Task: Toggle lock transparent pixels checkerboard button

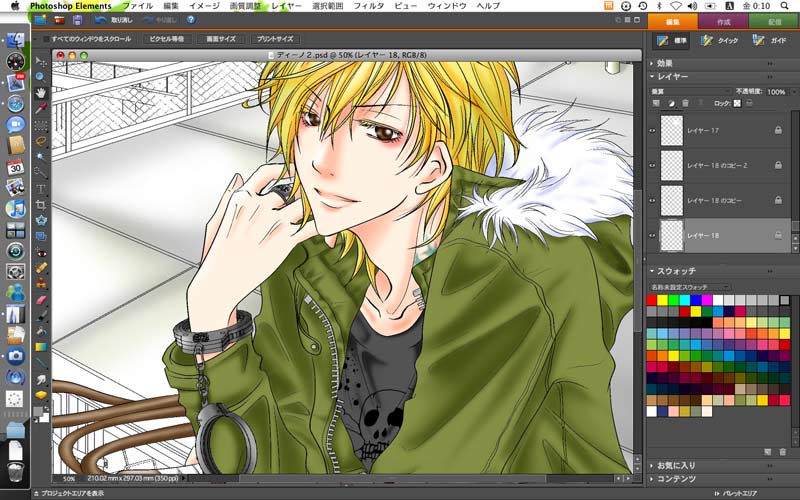Action: coord(737,103)
